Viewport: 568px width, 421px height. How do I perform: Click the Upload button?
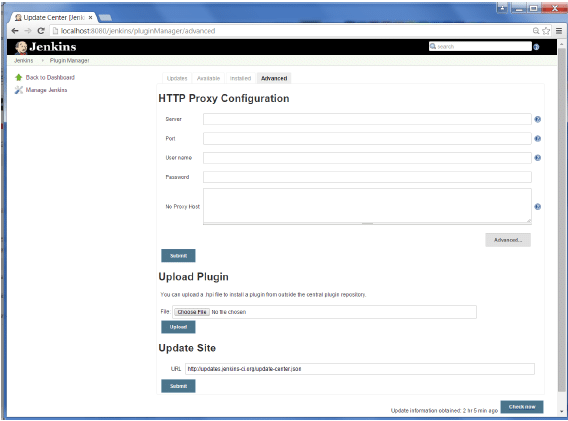[178, 327]
